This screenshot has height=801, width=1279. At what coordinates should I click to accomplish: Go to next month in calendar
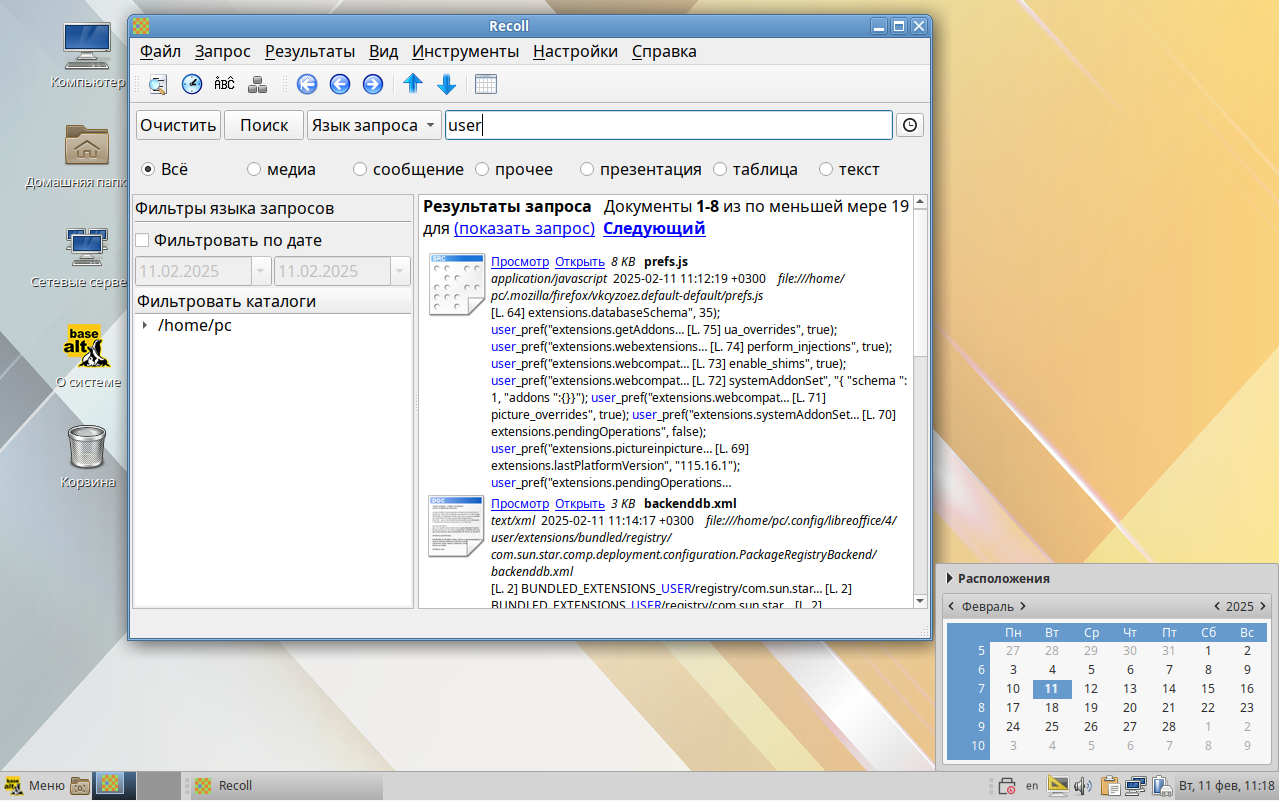pyautogui.click(x=1023, y=606)
